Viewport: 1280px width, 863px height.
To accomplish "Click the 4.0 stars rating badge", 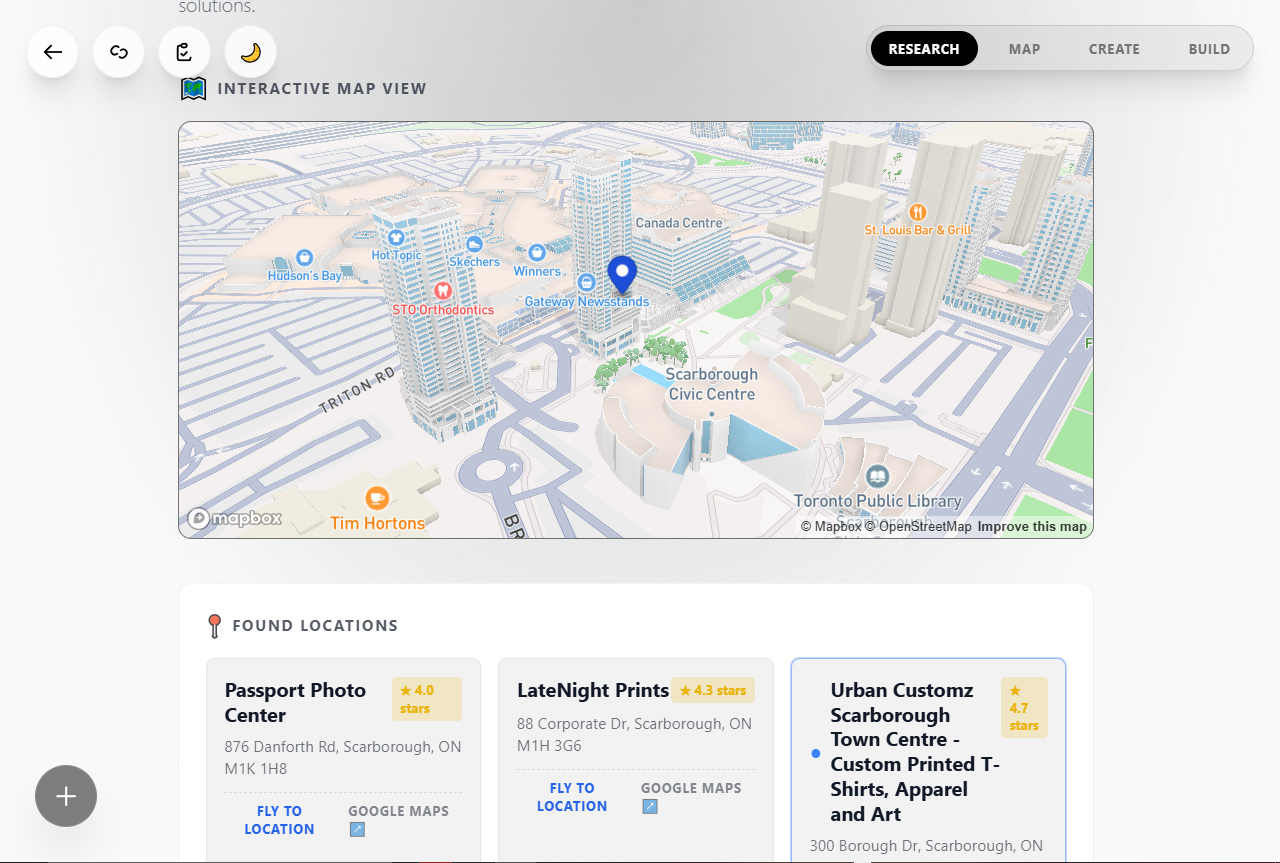I will [427, 699].
